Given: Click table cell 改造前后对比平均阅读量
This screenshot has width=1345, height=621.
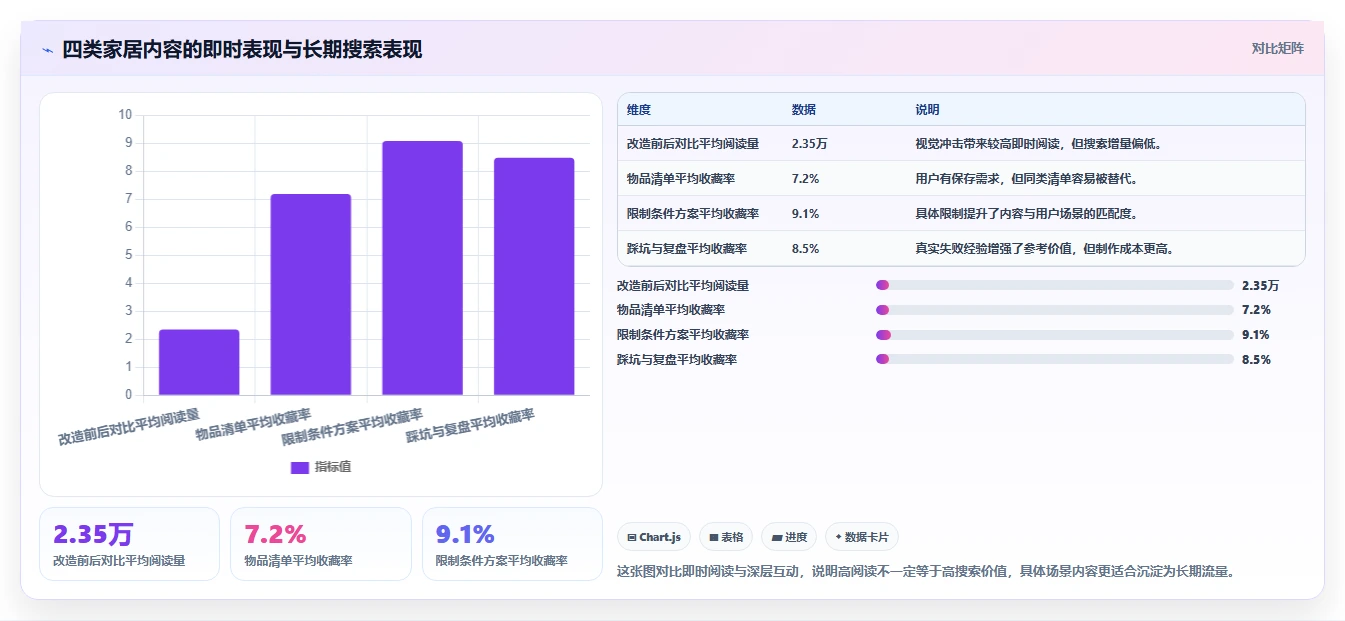Looking at the screenshot, I should (x=693, y=144).
